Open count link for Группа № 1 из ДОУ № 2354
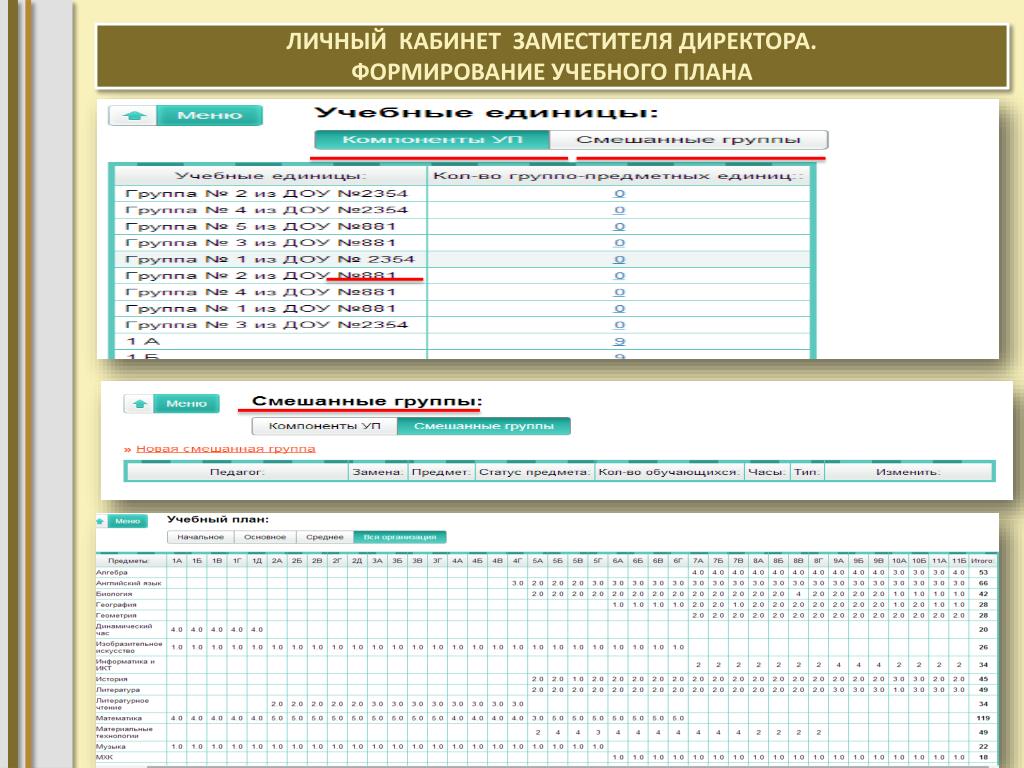1024x768 pixels. (x=619, y=259)
